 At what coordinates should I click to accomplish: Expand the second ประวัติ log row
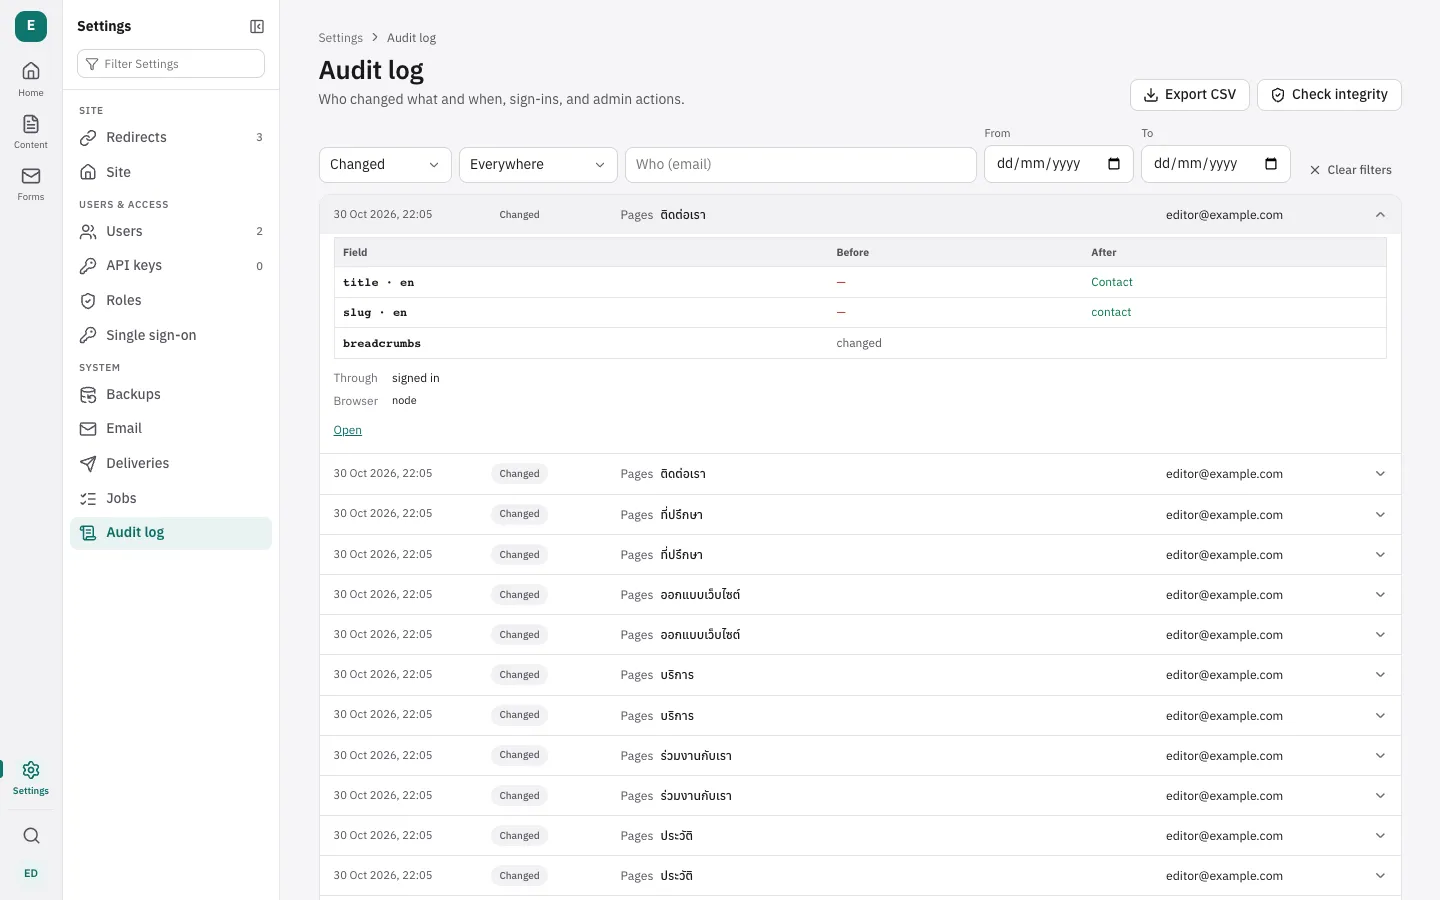point(860,875)
